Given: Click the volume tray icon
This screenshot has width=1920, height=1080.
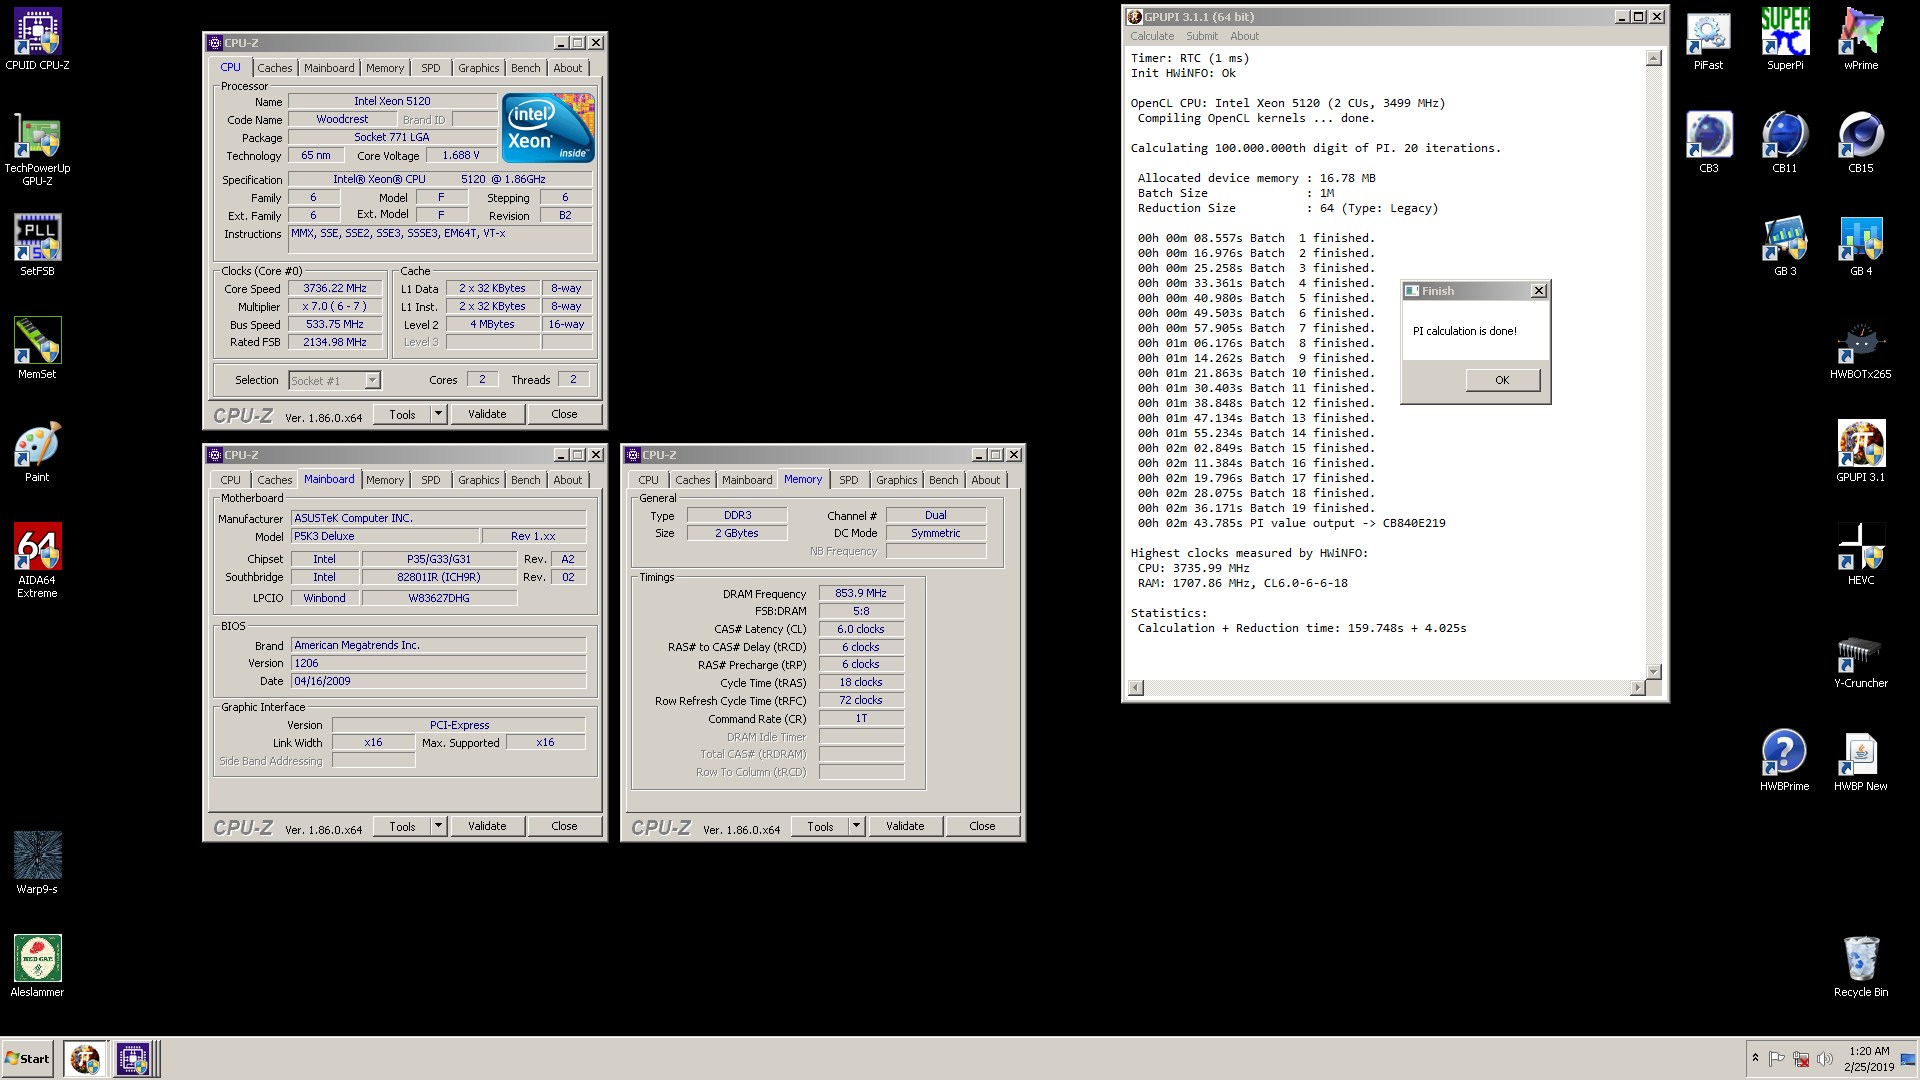Looking at the screenshot, I should pos(1824,1059).
